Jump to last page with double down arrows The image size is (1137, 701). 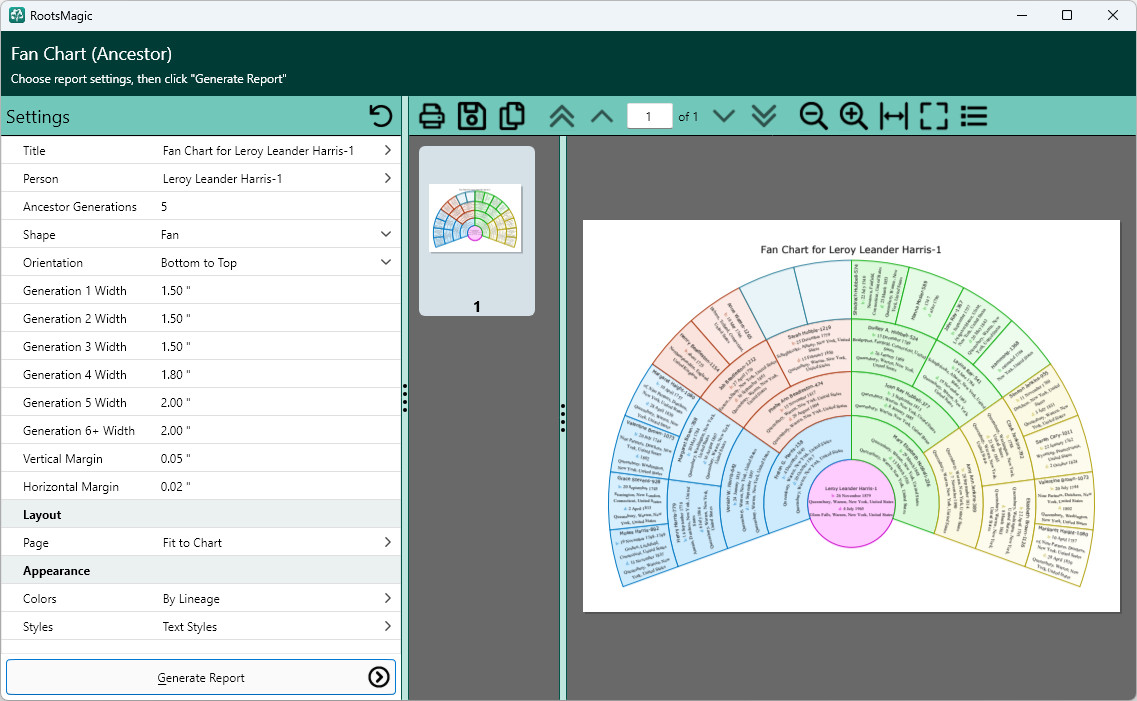[x=764, y=116]
